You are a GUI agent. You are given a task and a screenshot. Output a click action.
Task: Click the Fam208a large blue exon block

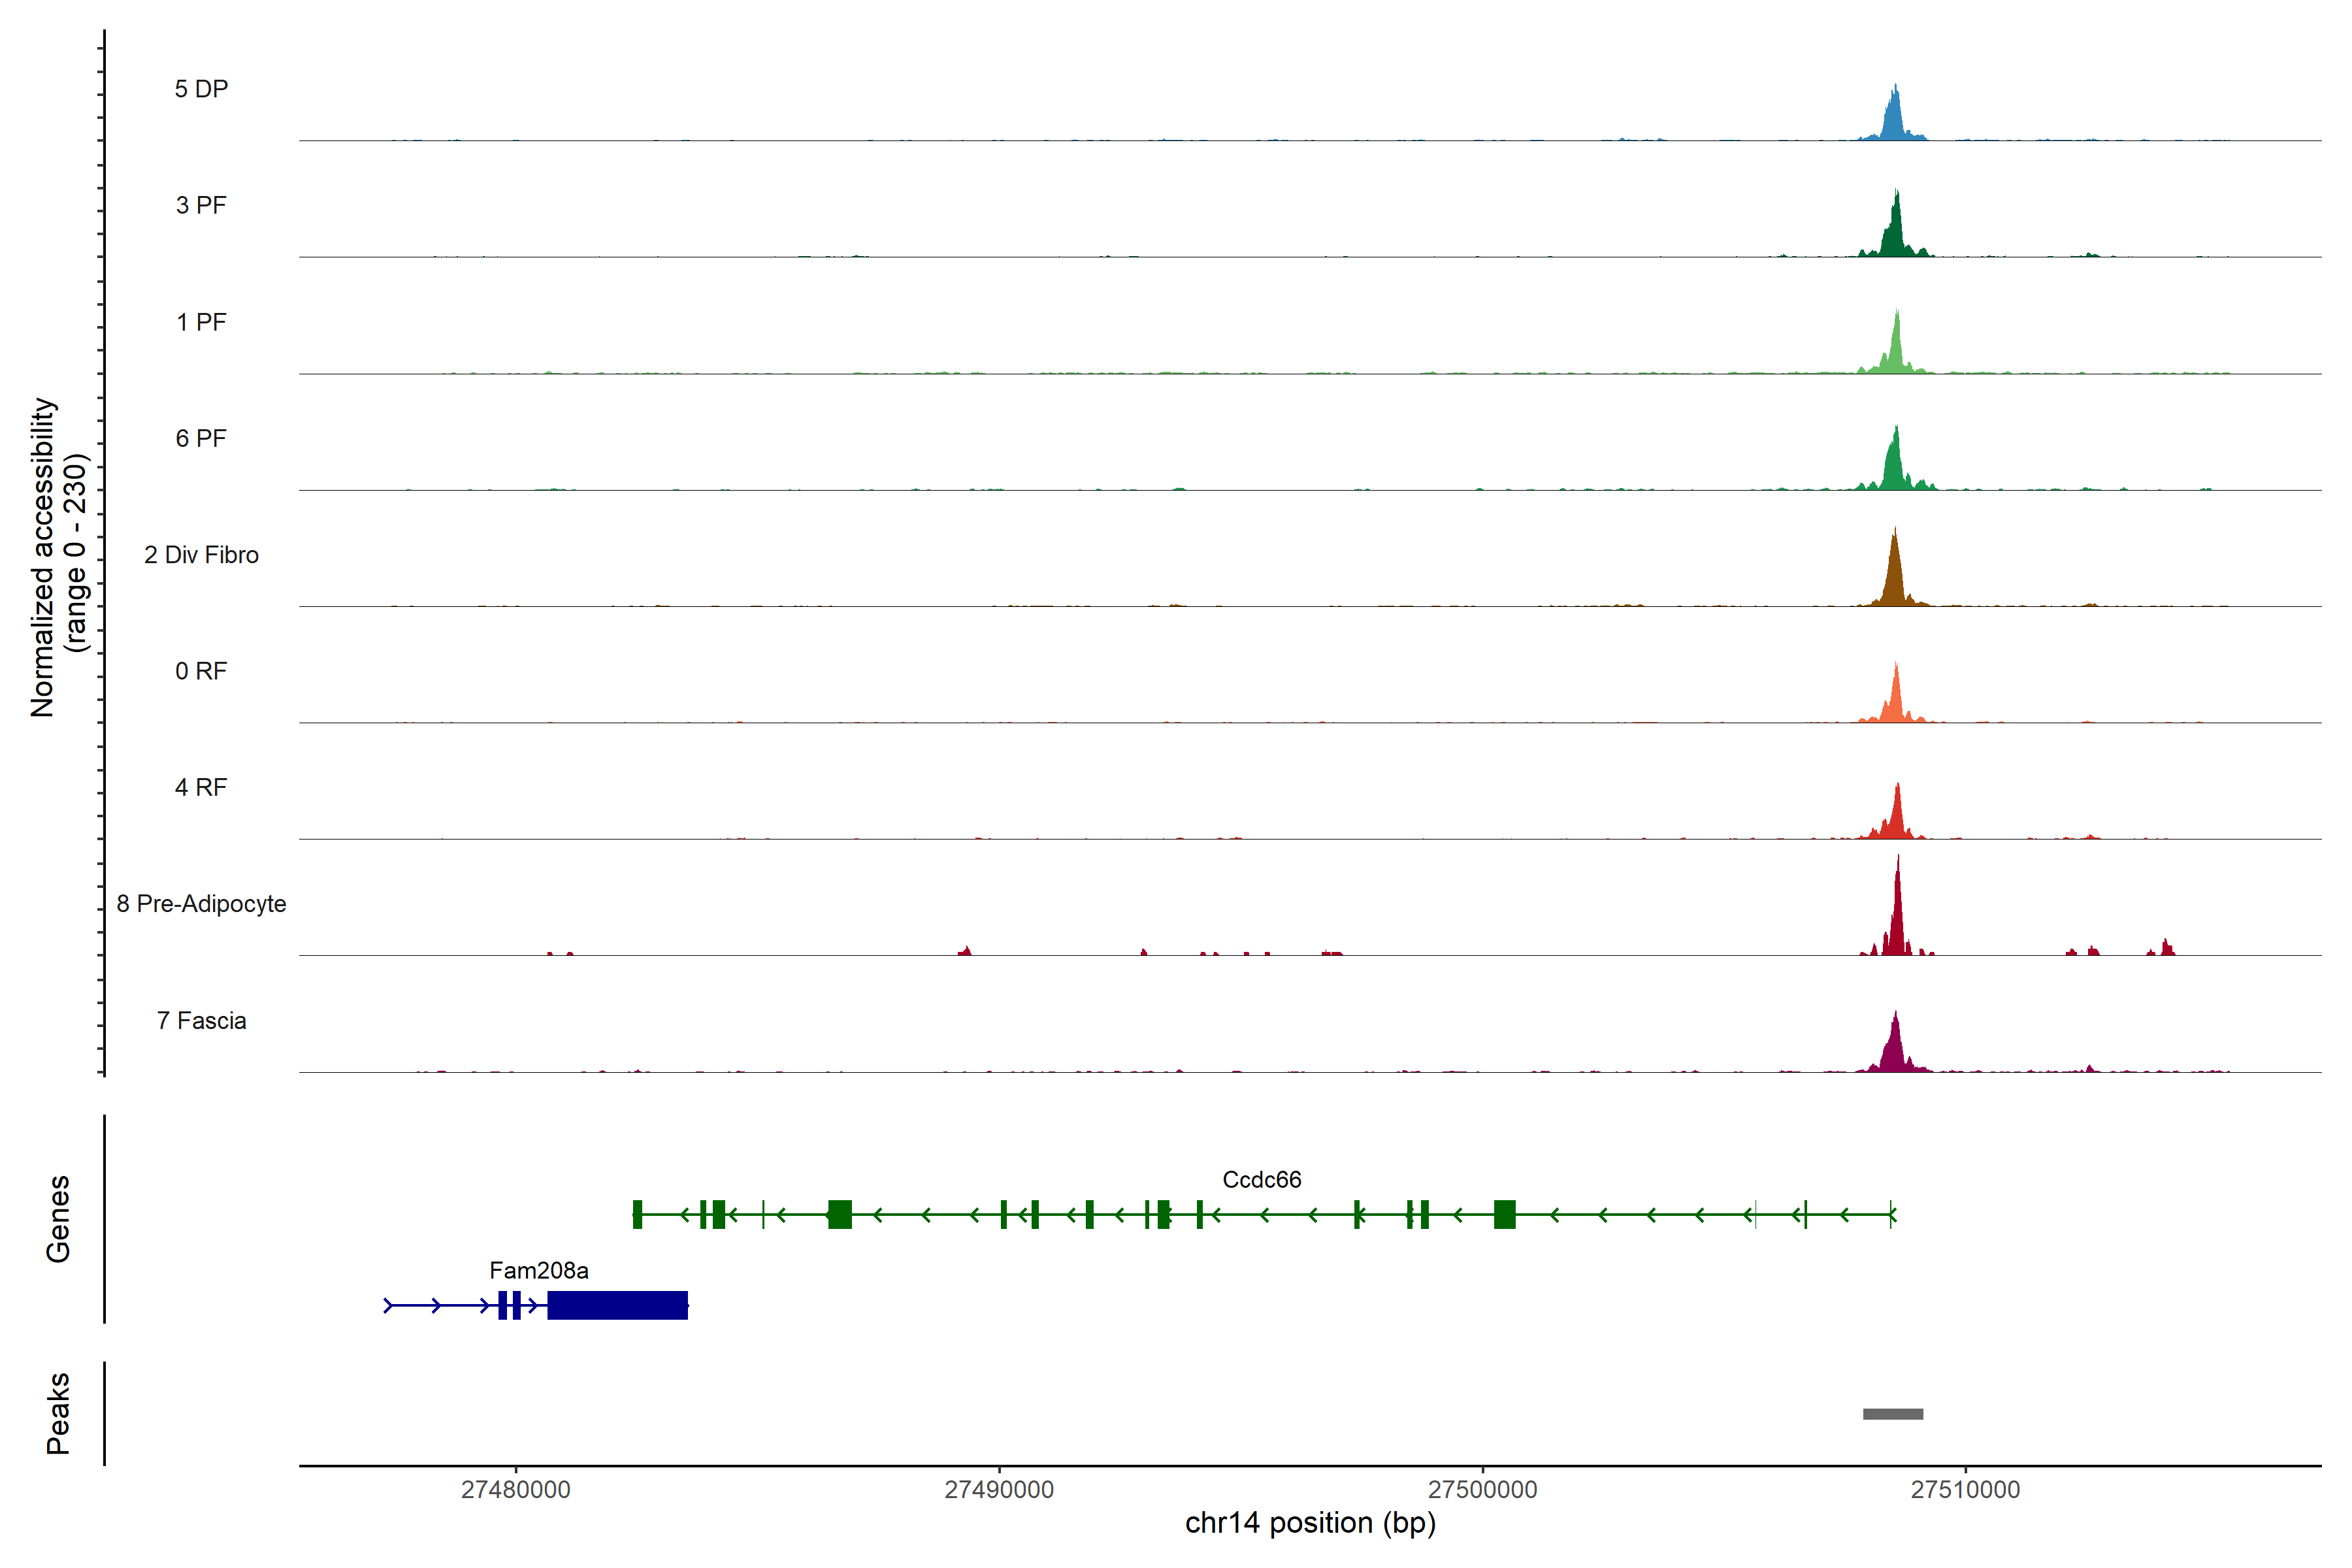tap(617, 1305)
